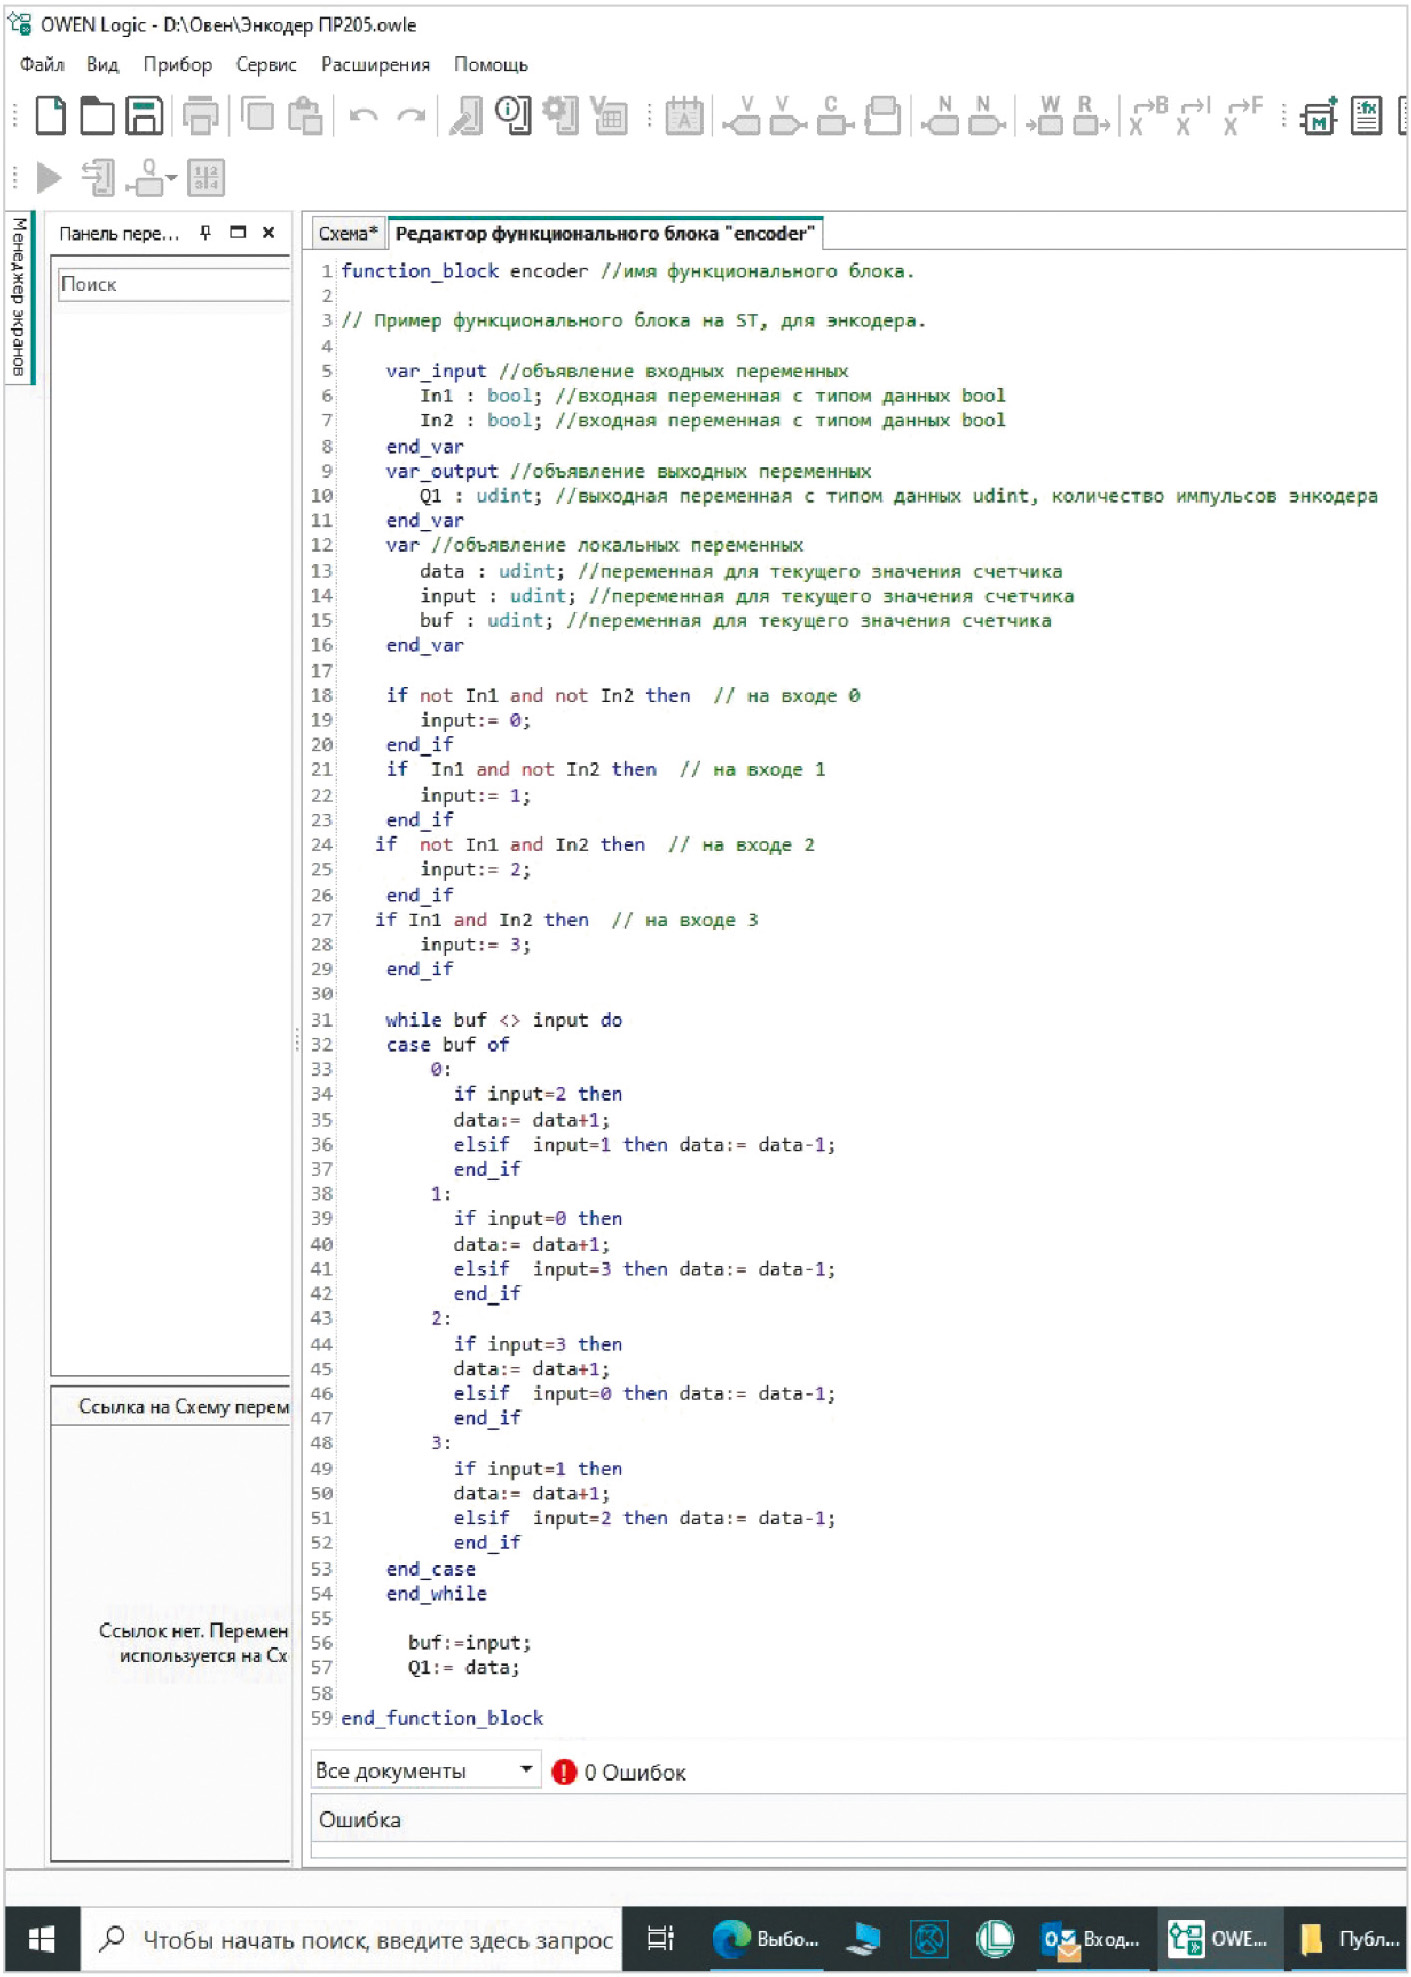Click the Undo arrow icon

tap(363, 116)
